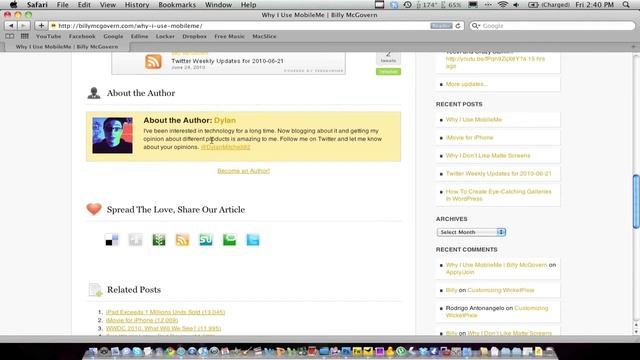The width and height of the screenshot is (640, 360).
Task: Open the yellow duck Adium icon in Dock
Action: tap(390, 351)
